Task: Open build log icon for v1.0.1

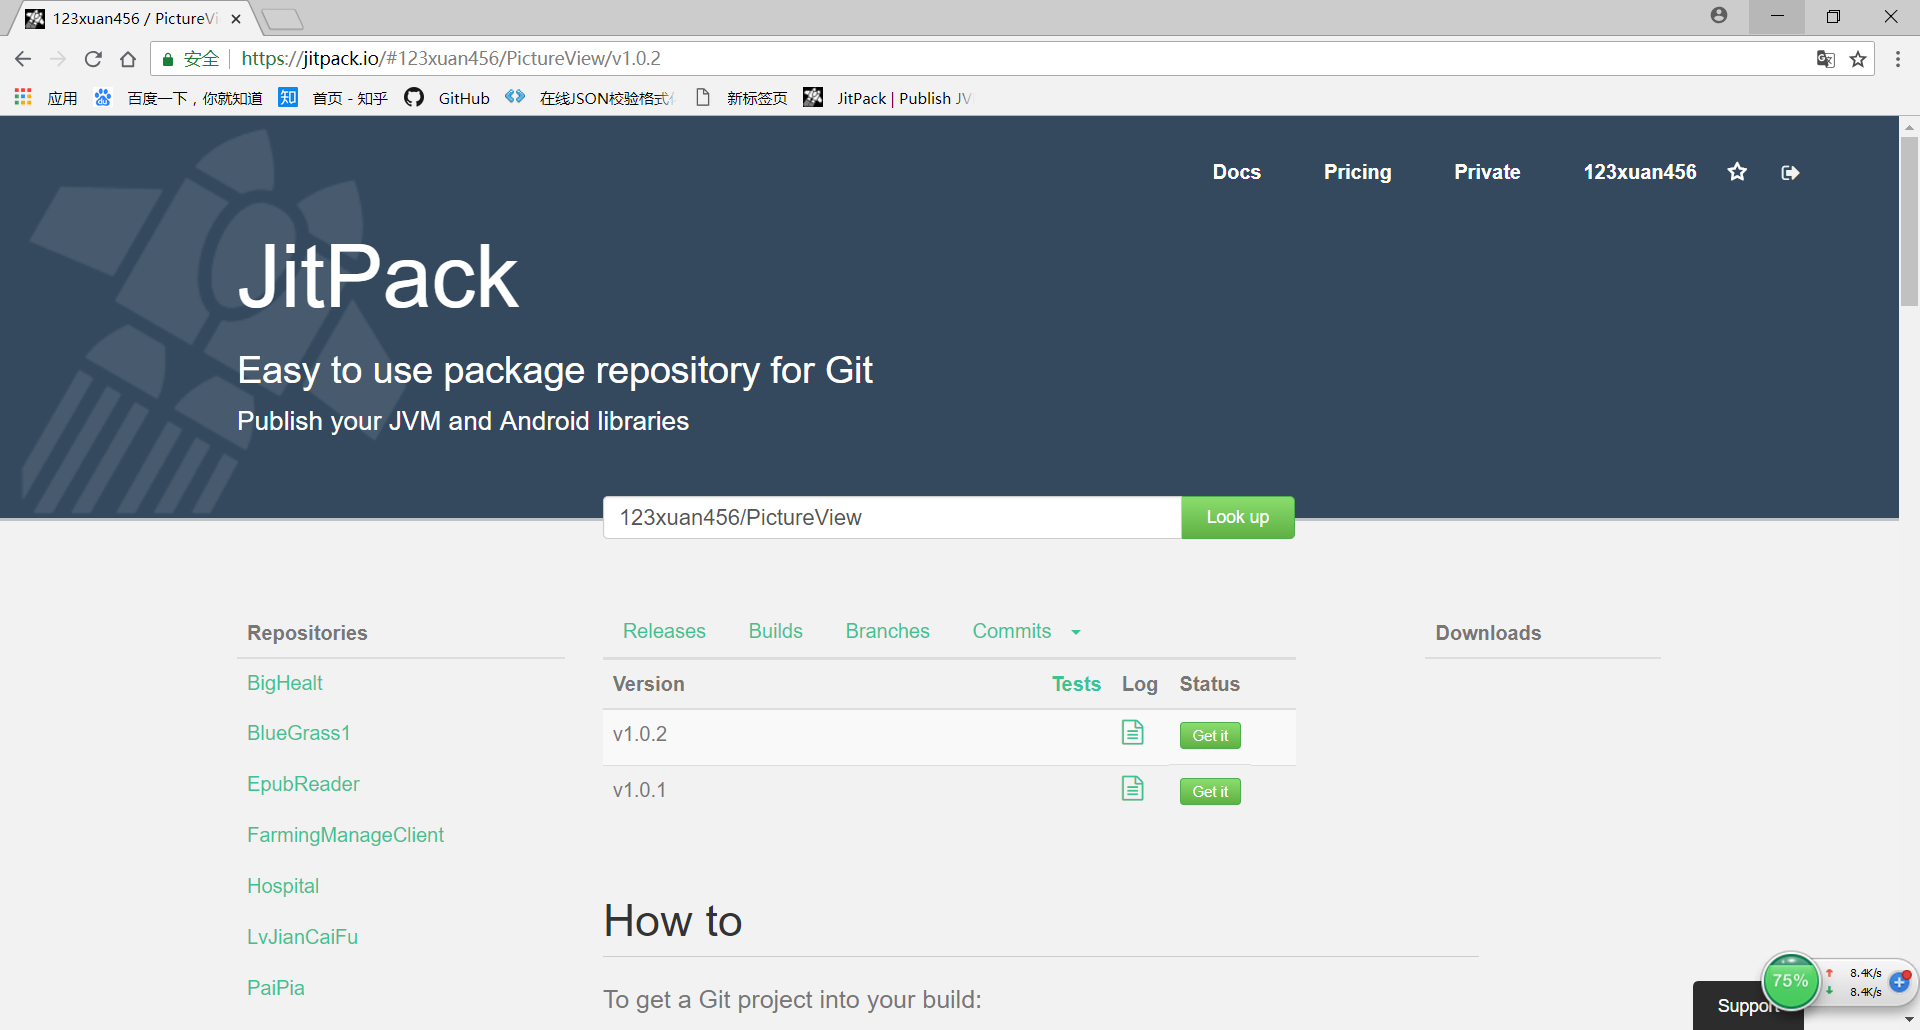Action: coord(1132,788)
